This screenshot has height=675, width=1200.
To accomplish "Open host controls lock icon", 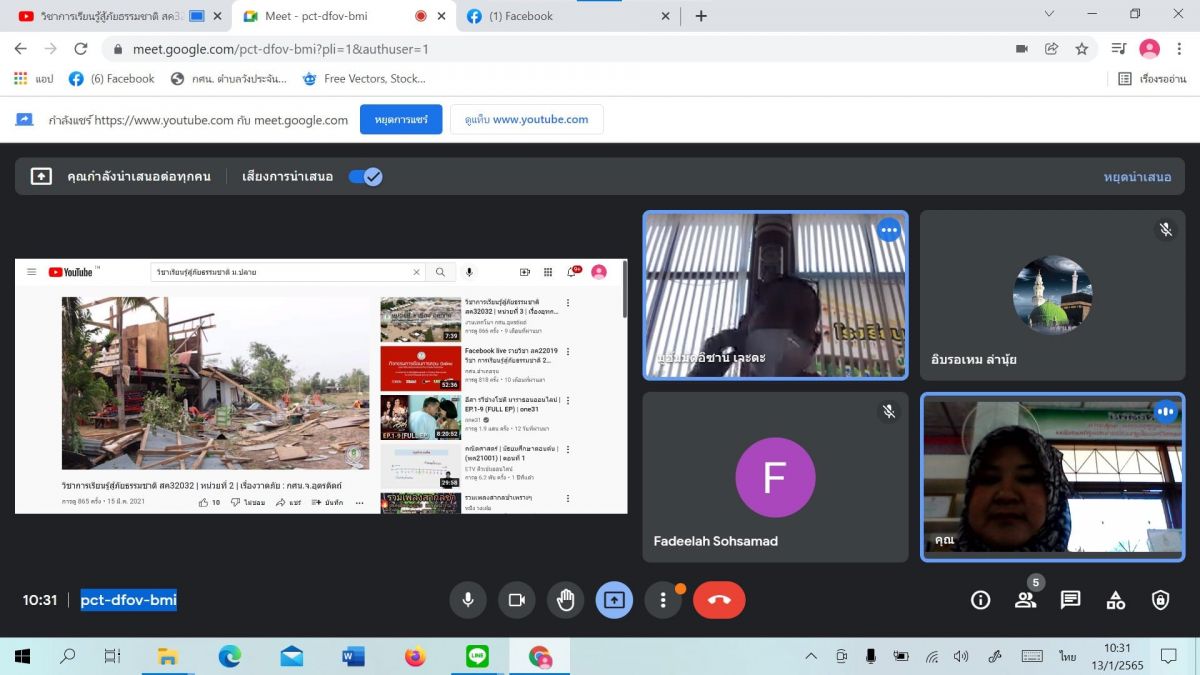I will point(1160,600).
